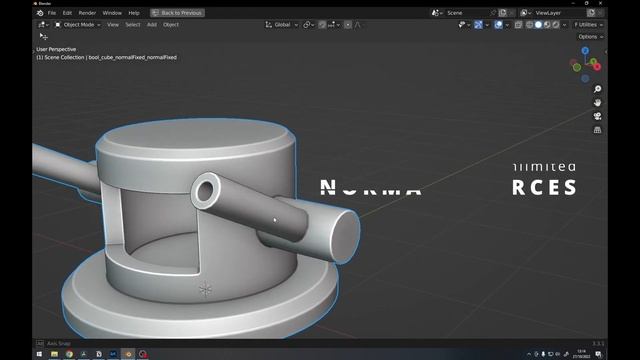Open viewport shading options dropdown arrow

564,25
